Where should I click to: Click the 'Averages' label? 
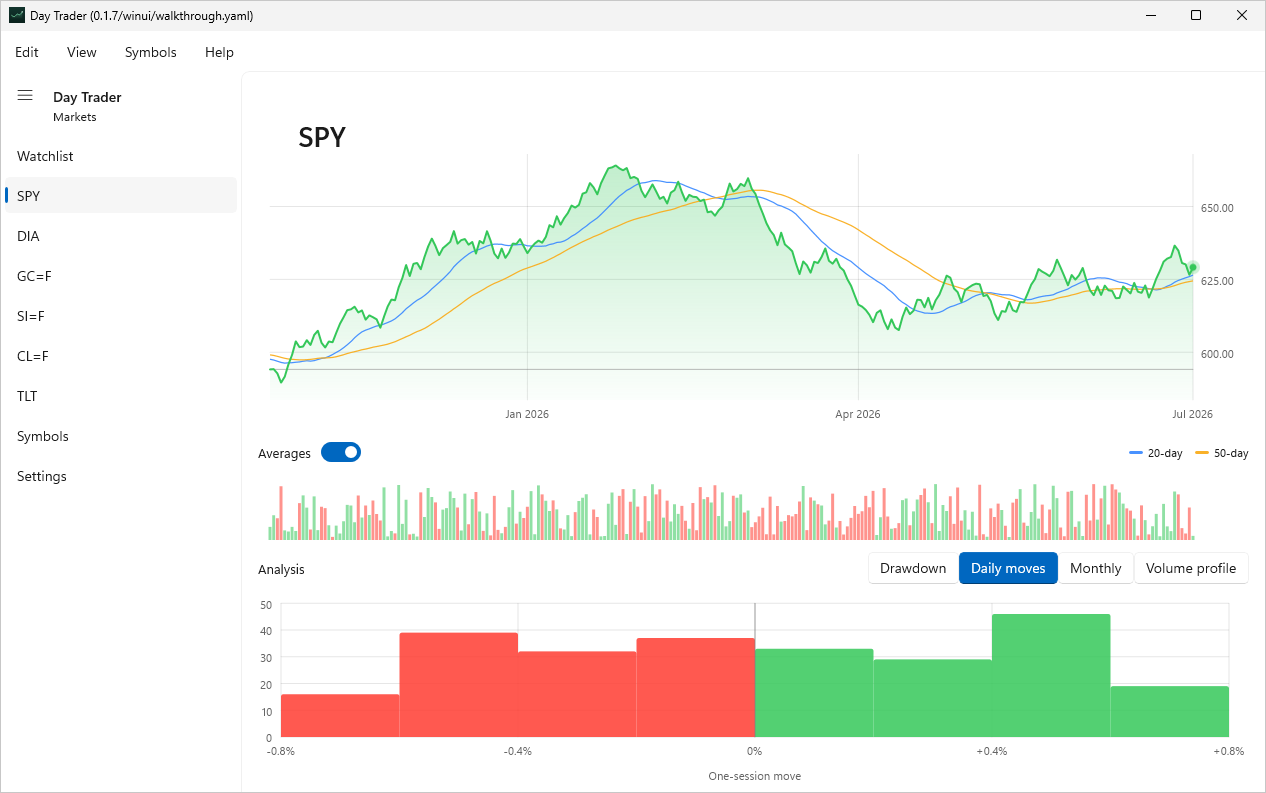[285, 453]
